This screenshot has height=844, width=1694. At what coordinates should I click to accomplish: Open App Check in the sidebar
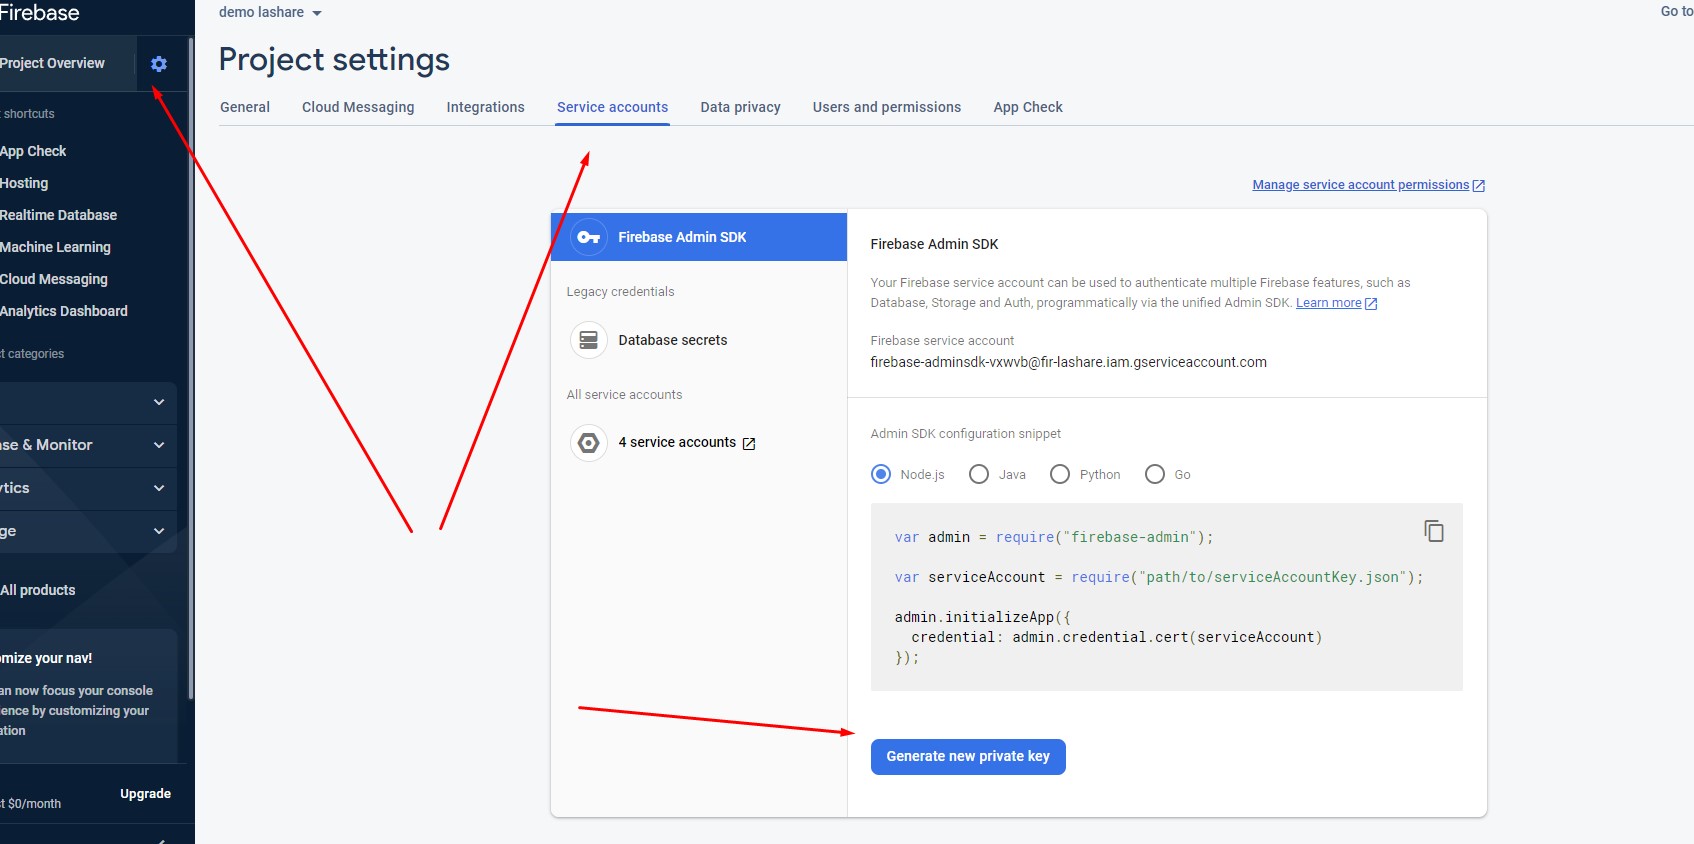33,151
